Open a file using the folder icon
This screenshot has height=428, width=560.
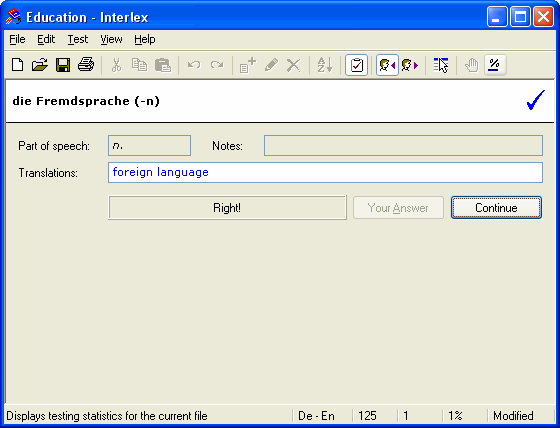40,65
